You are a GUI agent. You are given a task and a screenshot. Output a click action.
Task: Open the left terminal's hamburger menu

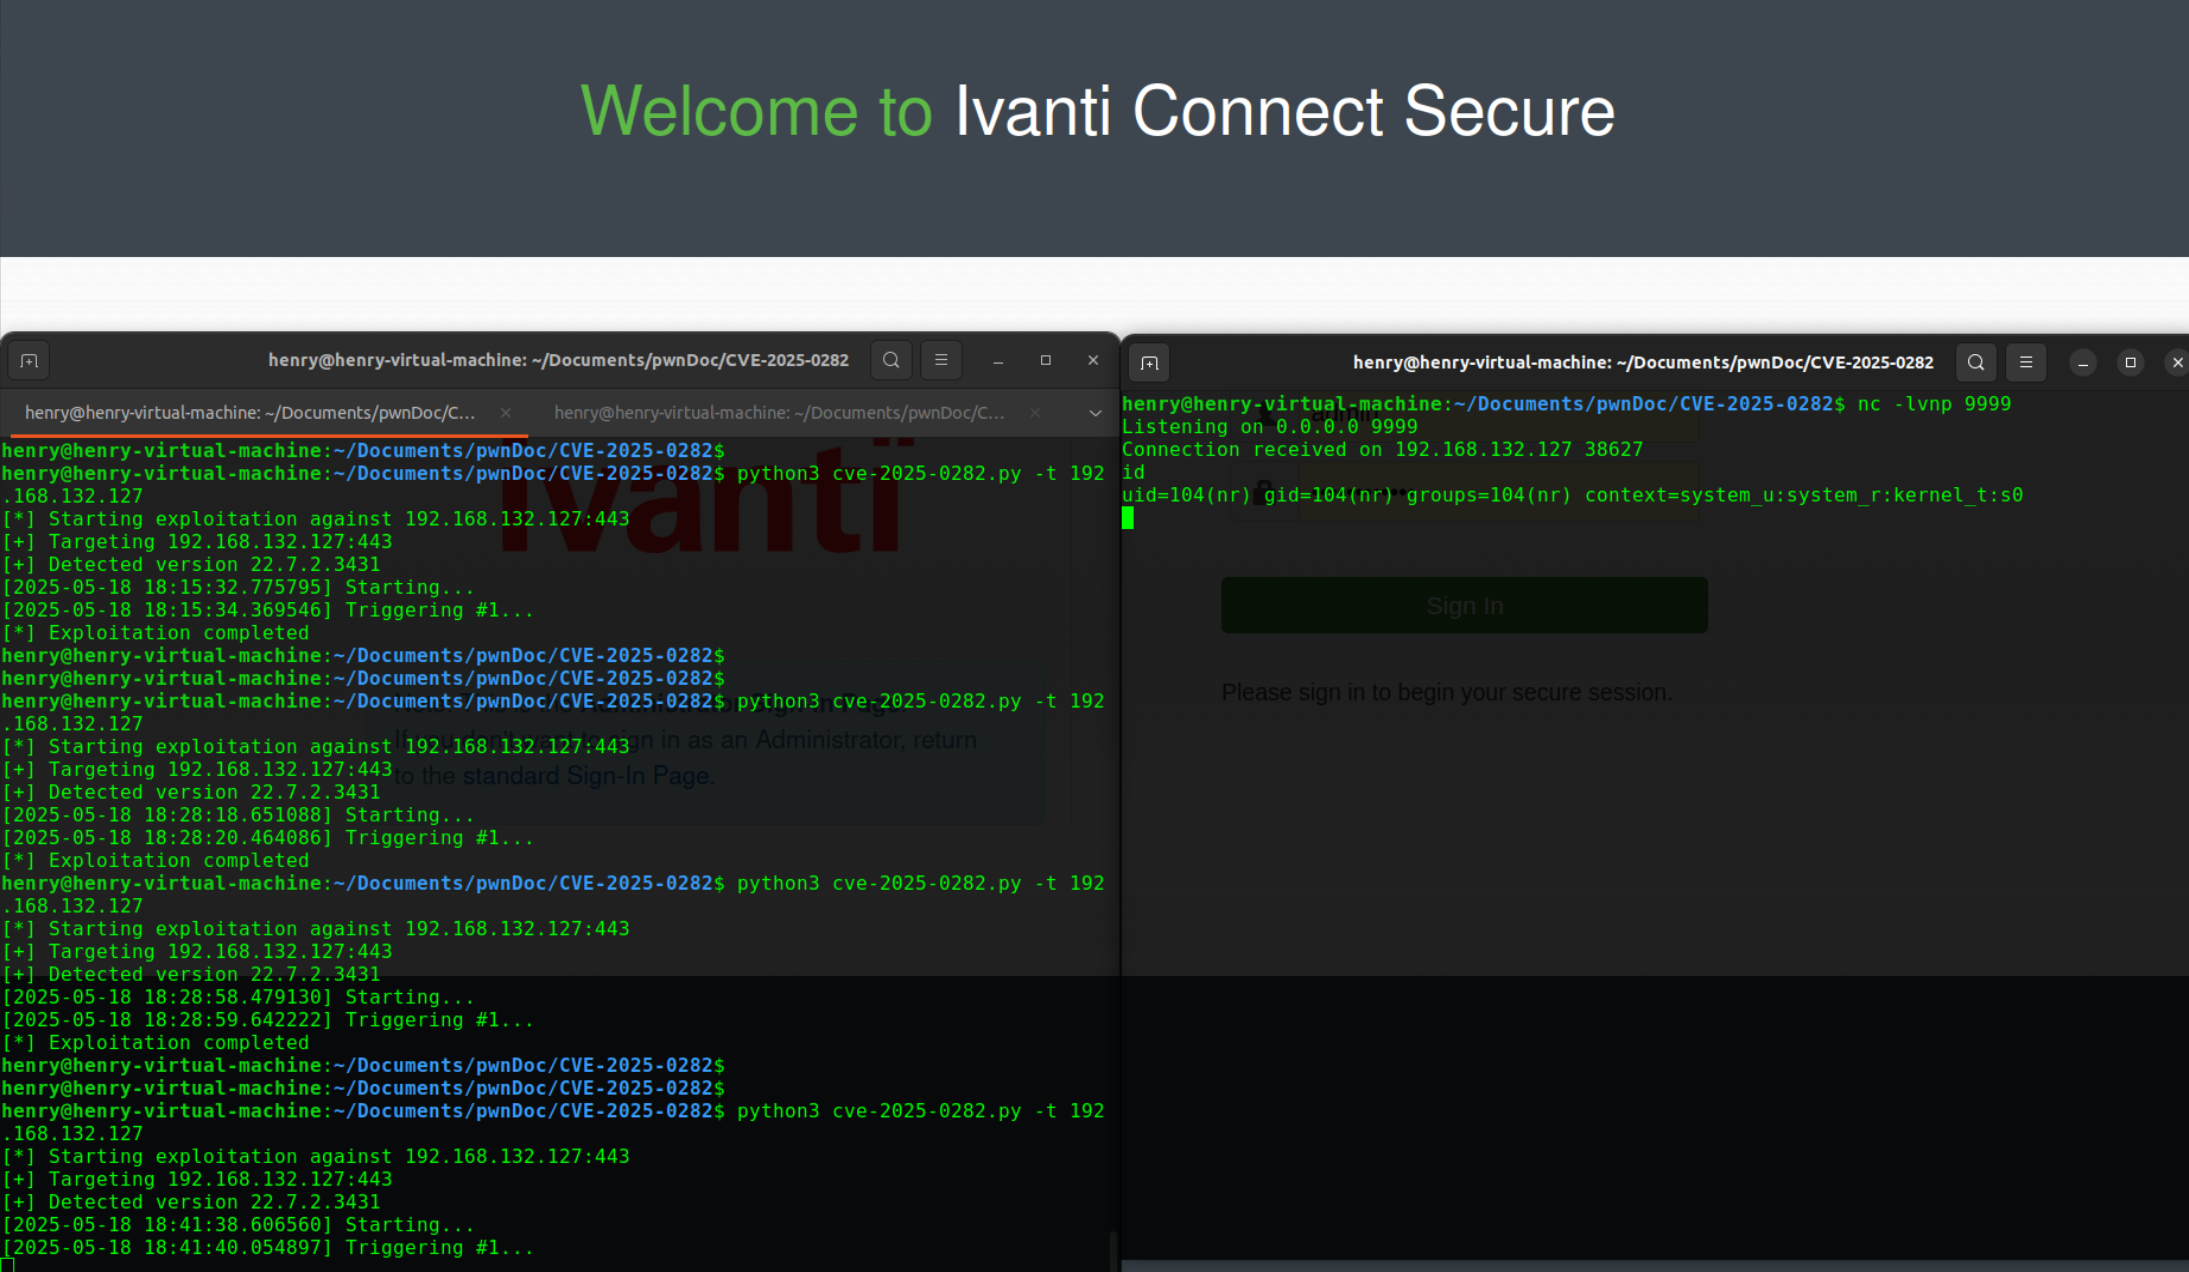click(941, 360)
